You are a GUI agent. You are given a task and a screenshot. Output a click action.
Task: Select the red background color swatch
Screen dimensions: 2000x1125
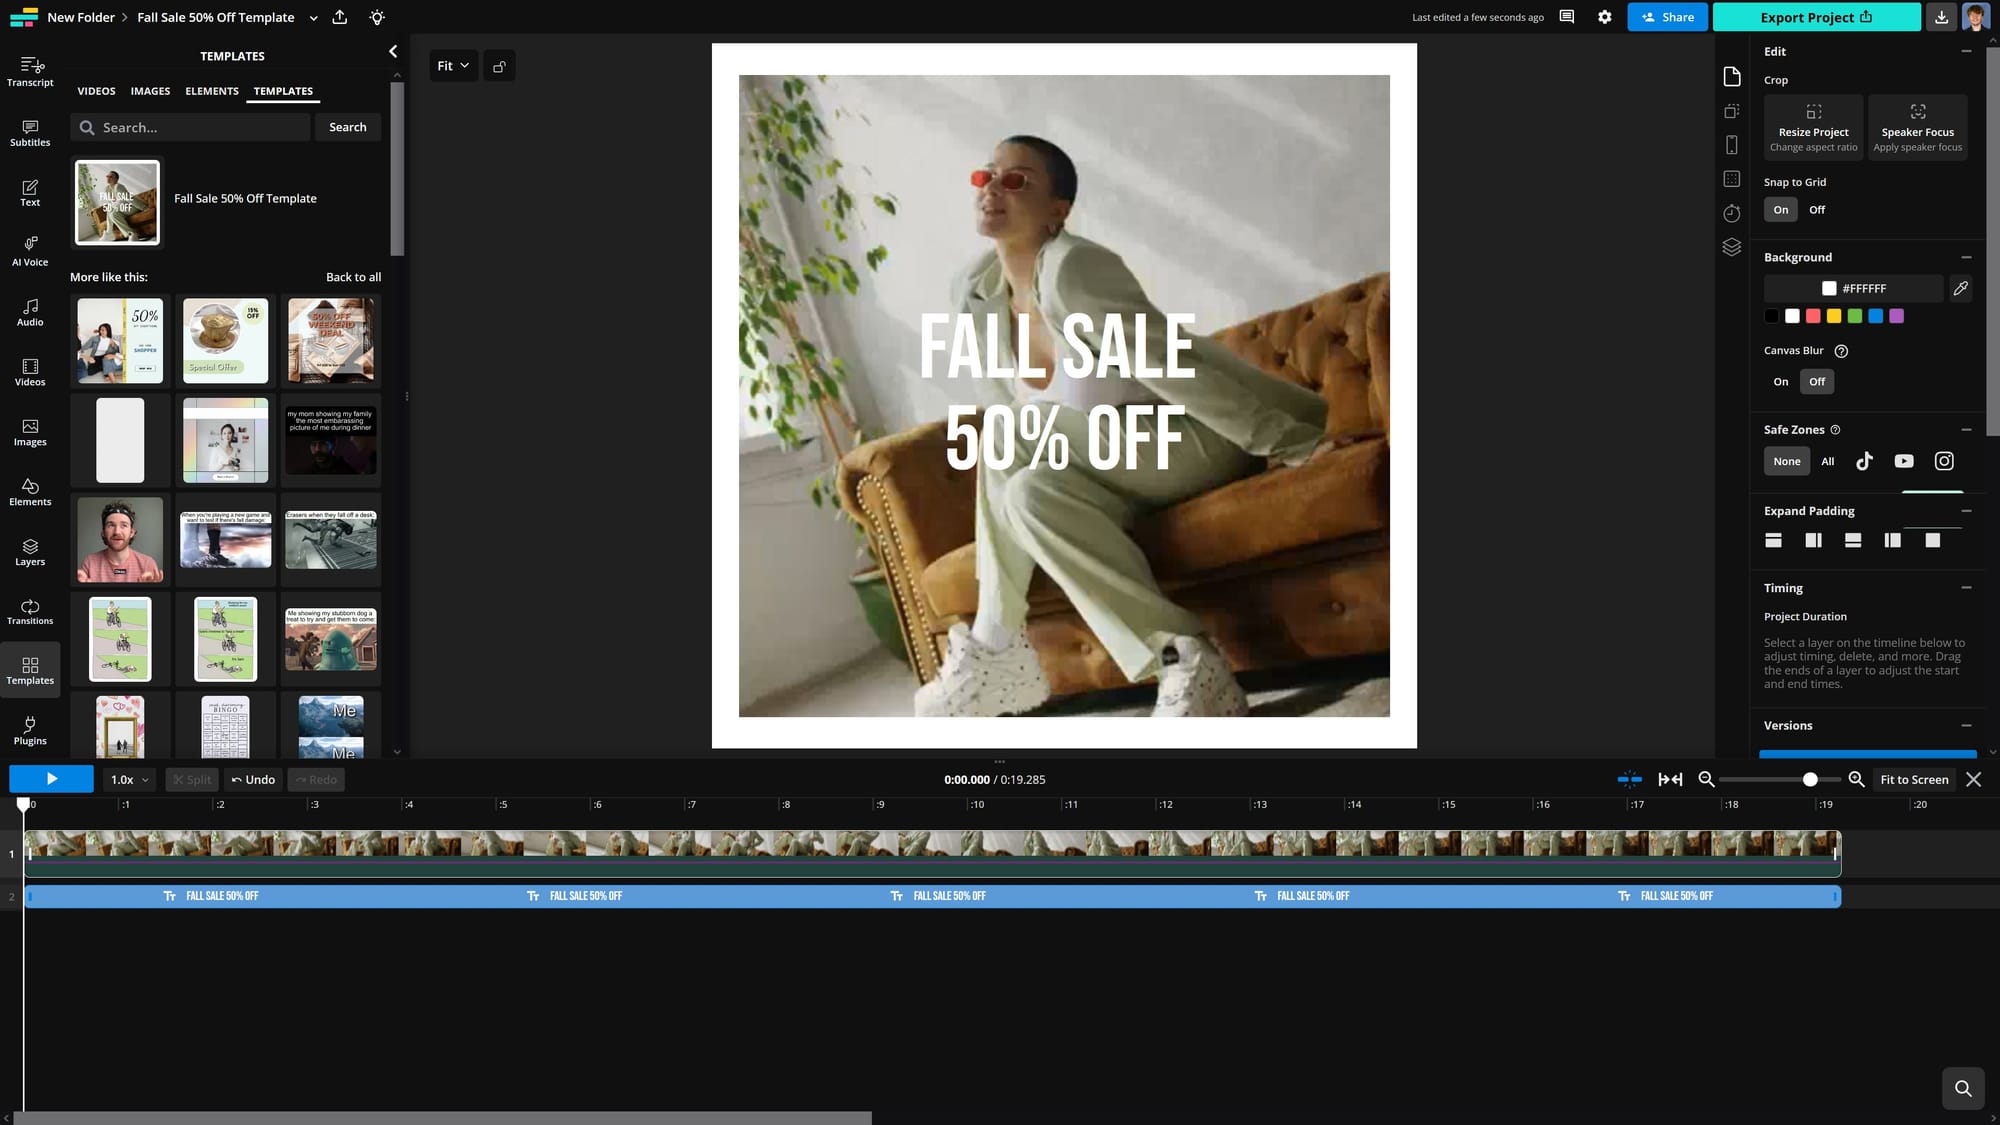tap(1812, 316)
